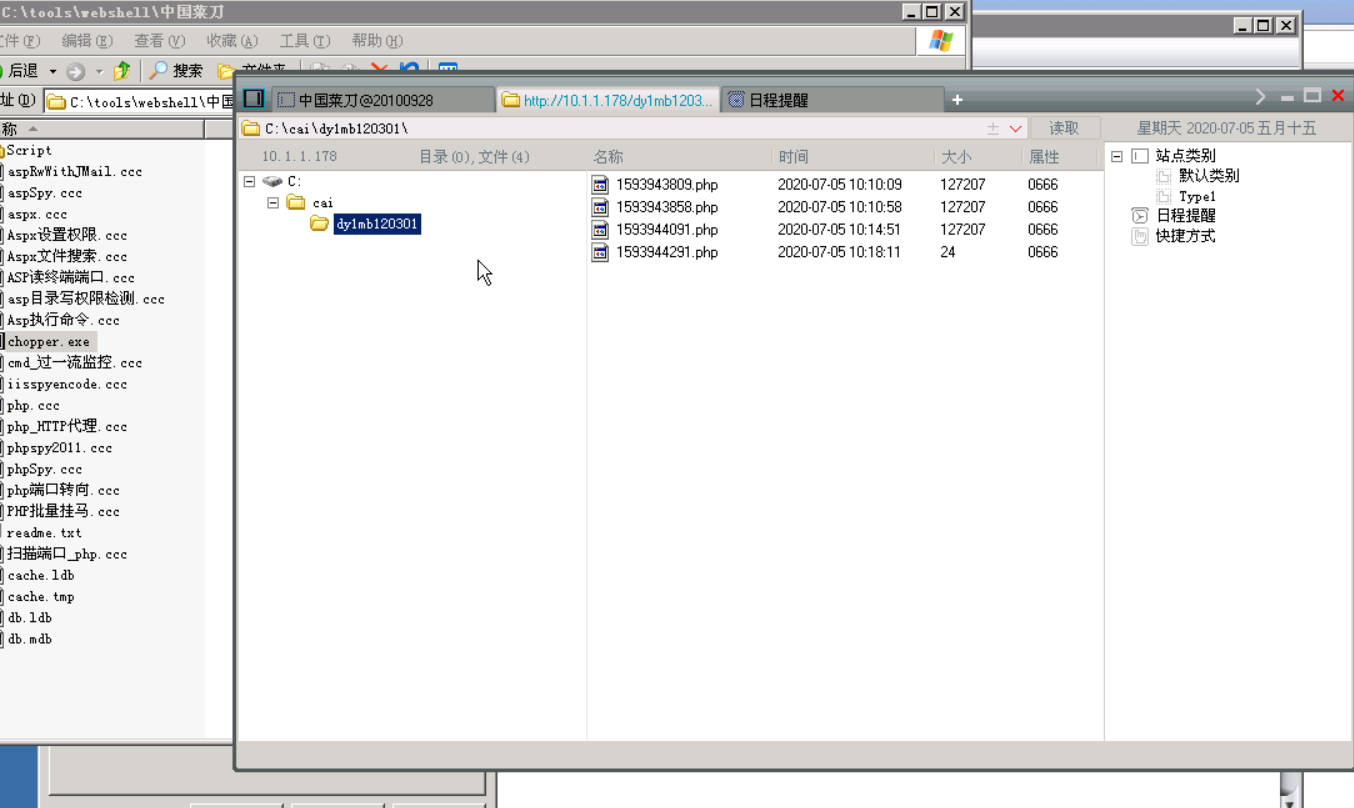Click the Windows flag logo in Explorer
Screen dimensions: 1354x808
pos(941,40)
